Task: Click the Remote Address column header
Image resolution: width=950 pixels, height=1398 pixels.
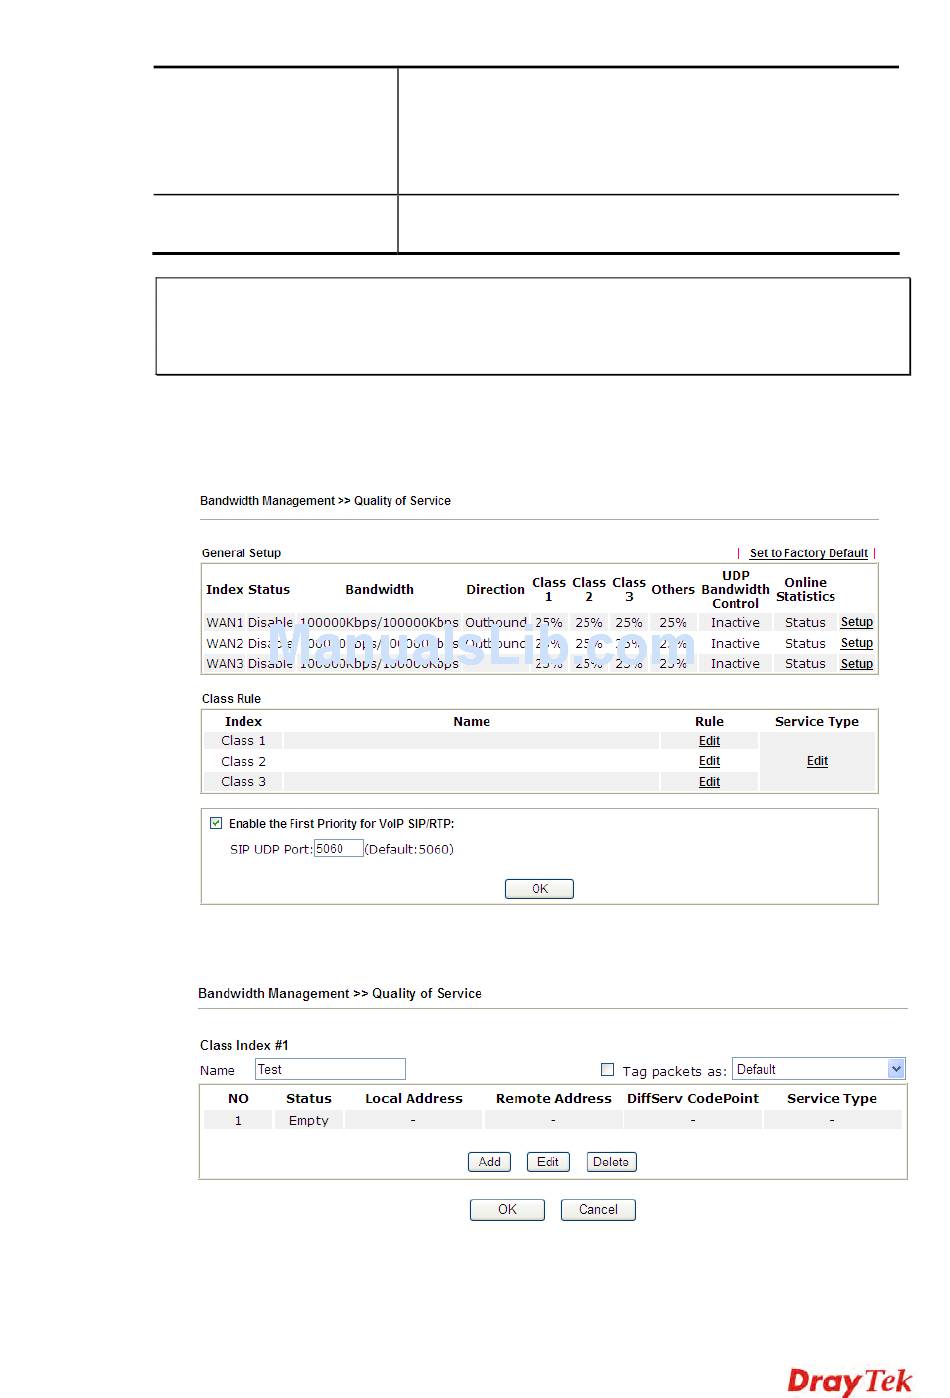Action: 553,1098
